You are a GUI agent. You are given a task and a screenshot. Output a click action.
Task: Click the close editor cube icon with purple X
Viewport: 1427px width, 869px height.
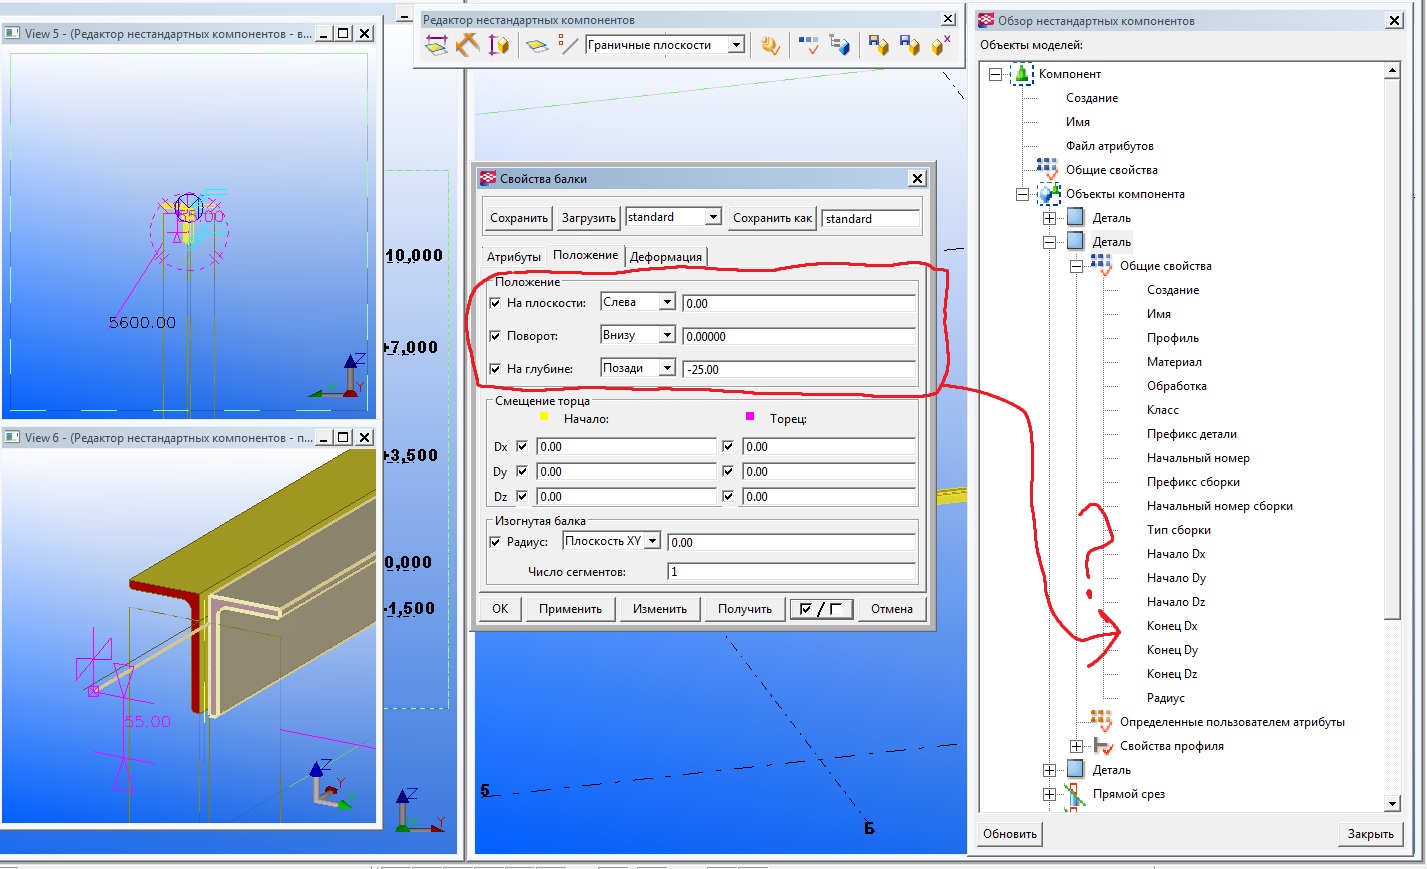click(940, 45)
